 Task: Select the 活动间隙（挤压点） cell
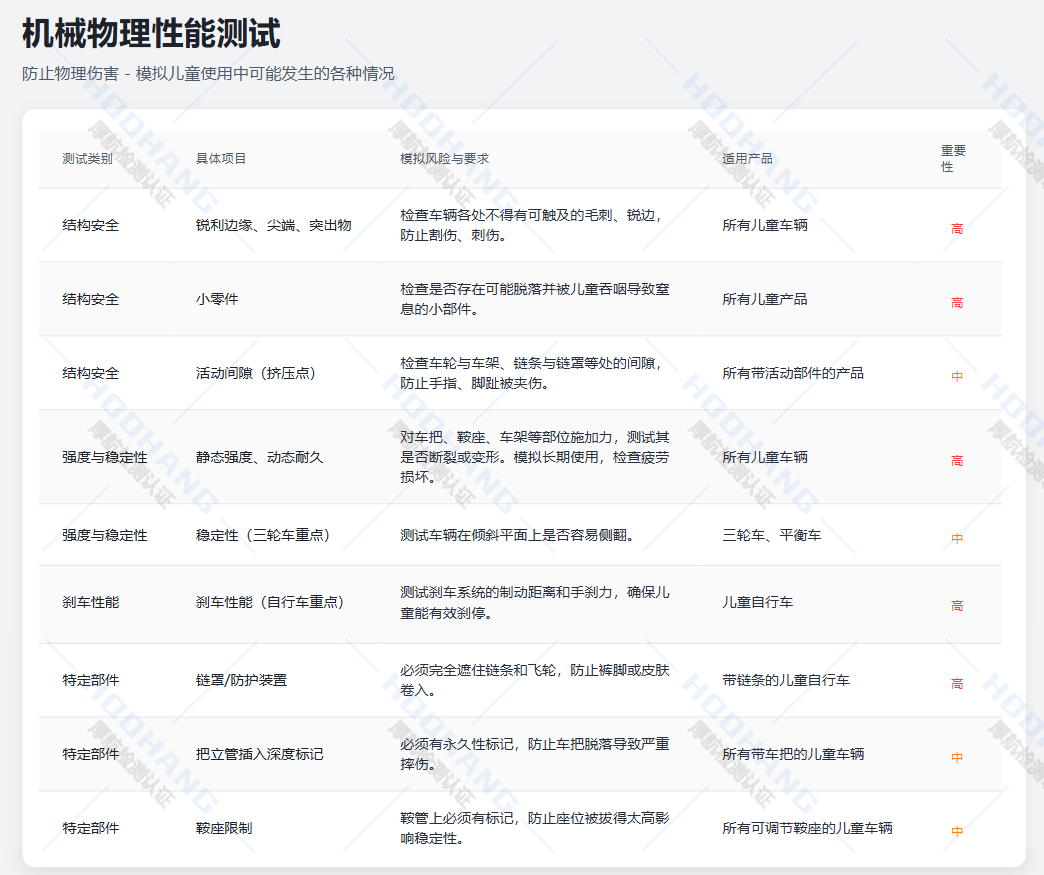pyautogui.click(x=256, y=373)
